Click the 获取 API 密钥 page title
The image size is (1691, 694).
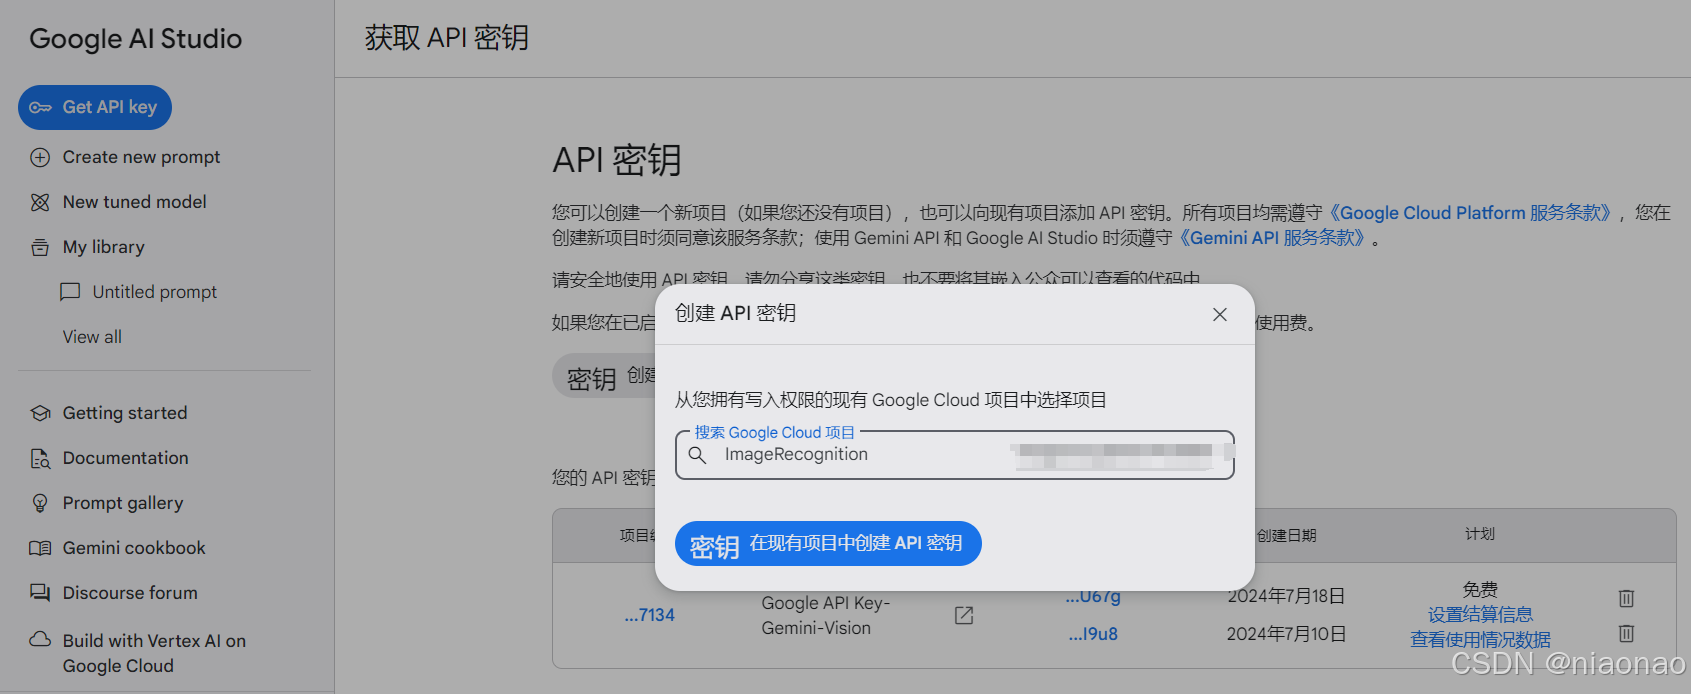coord(447,38)
